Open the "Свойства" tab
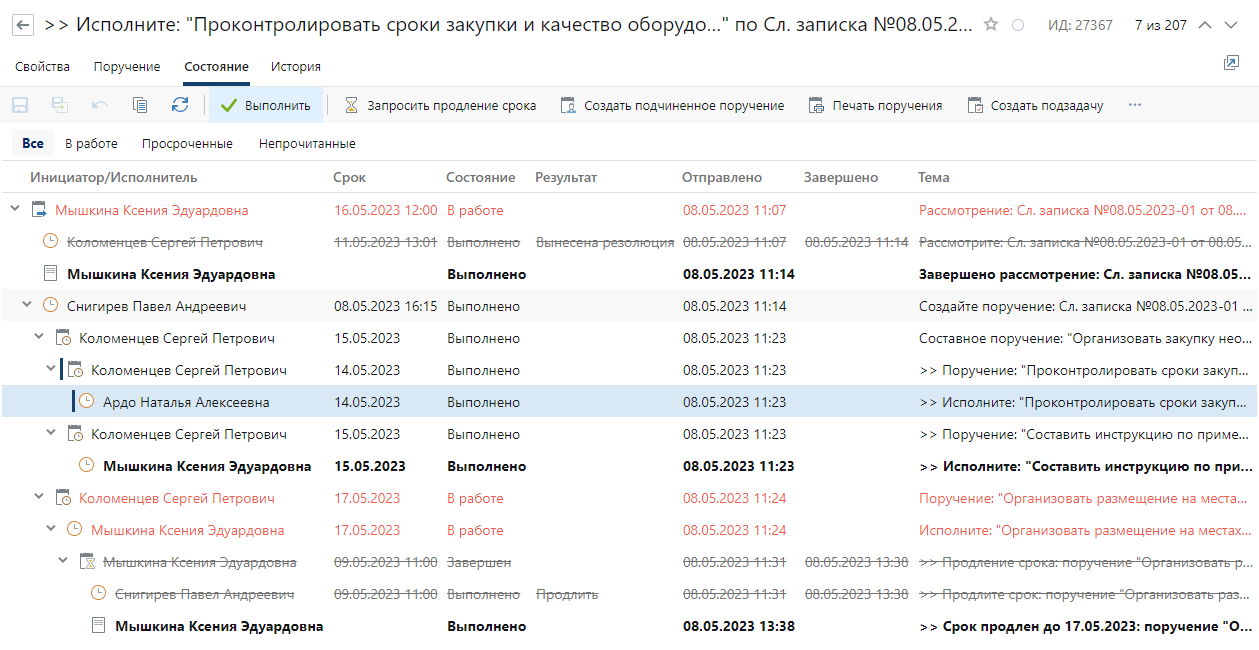 (42, 66)
